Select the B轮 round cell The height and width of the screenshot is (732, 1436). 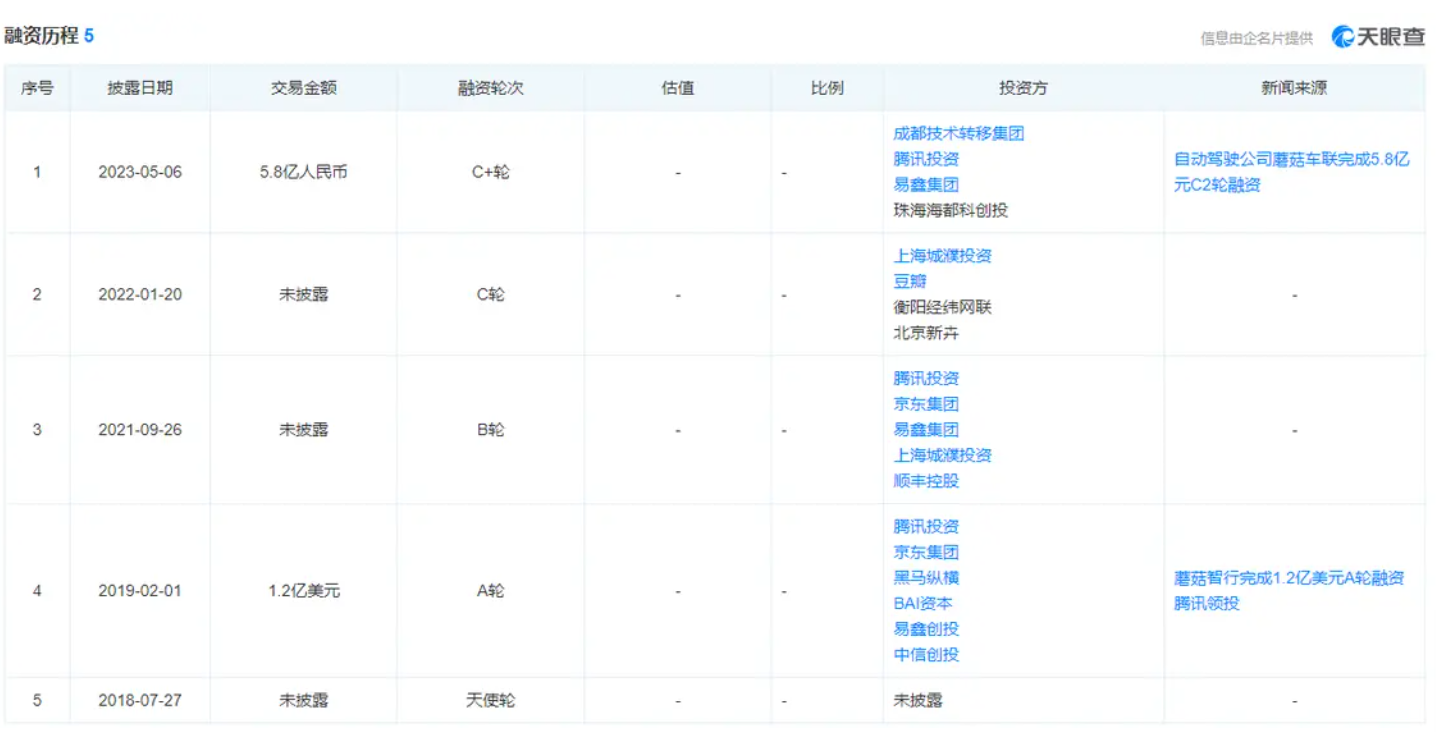491,430
